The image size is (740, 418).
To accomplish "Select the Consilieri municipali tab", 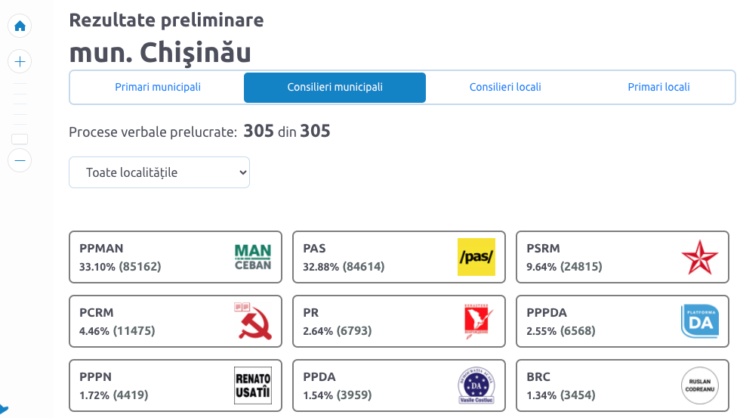I will pyautogui.click(x=335, y=87).
